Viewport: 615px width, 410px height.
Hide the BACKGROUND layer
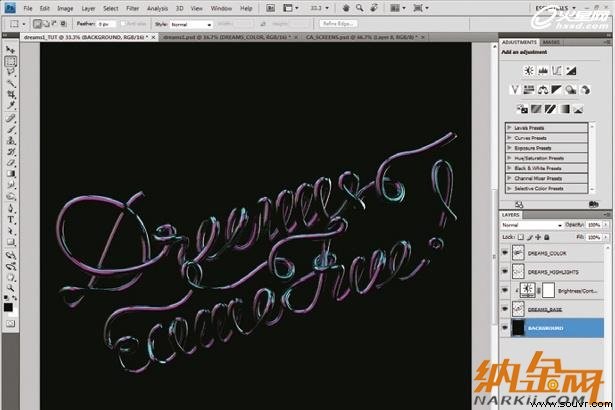tap(505, 328)
